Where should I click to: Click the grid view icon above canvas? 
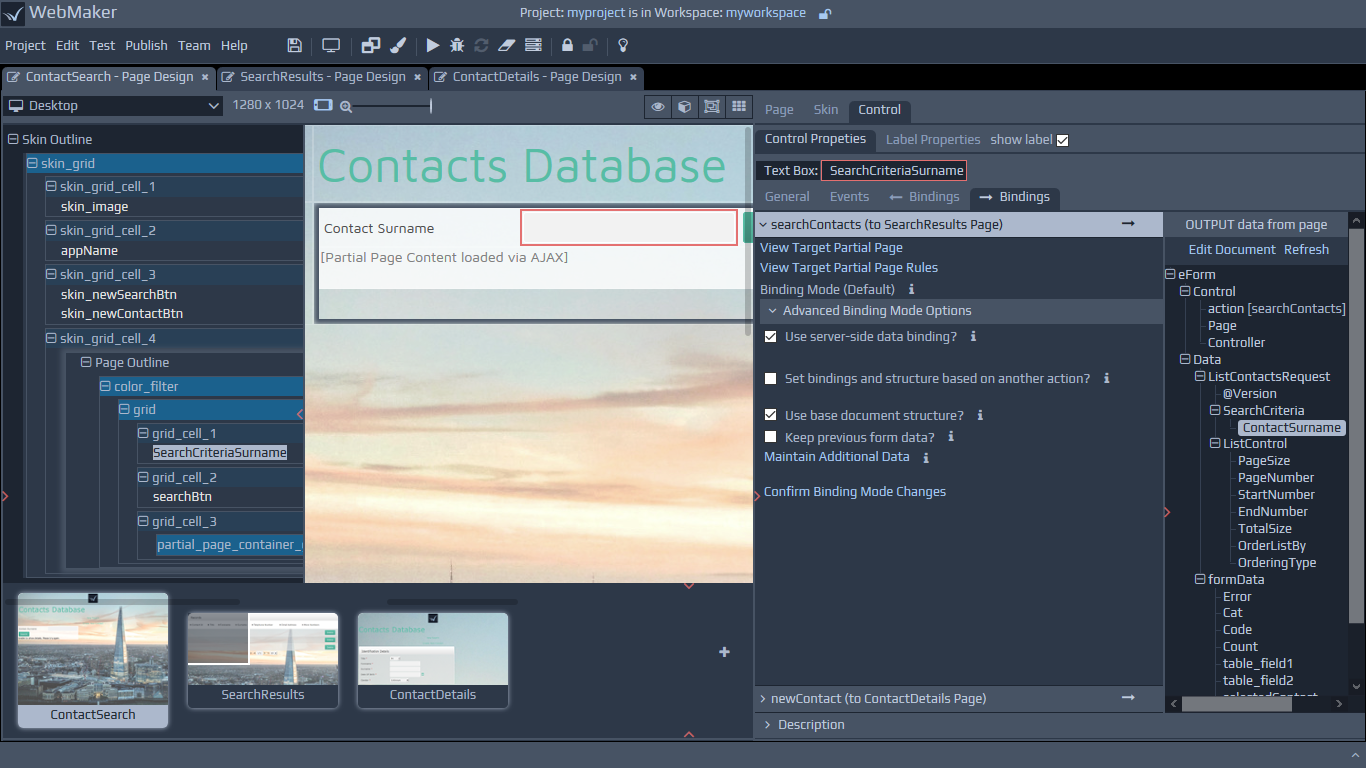coord(739,106)
